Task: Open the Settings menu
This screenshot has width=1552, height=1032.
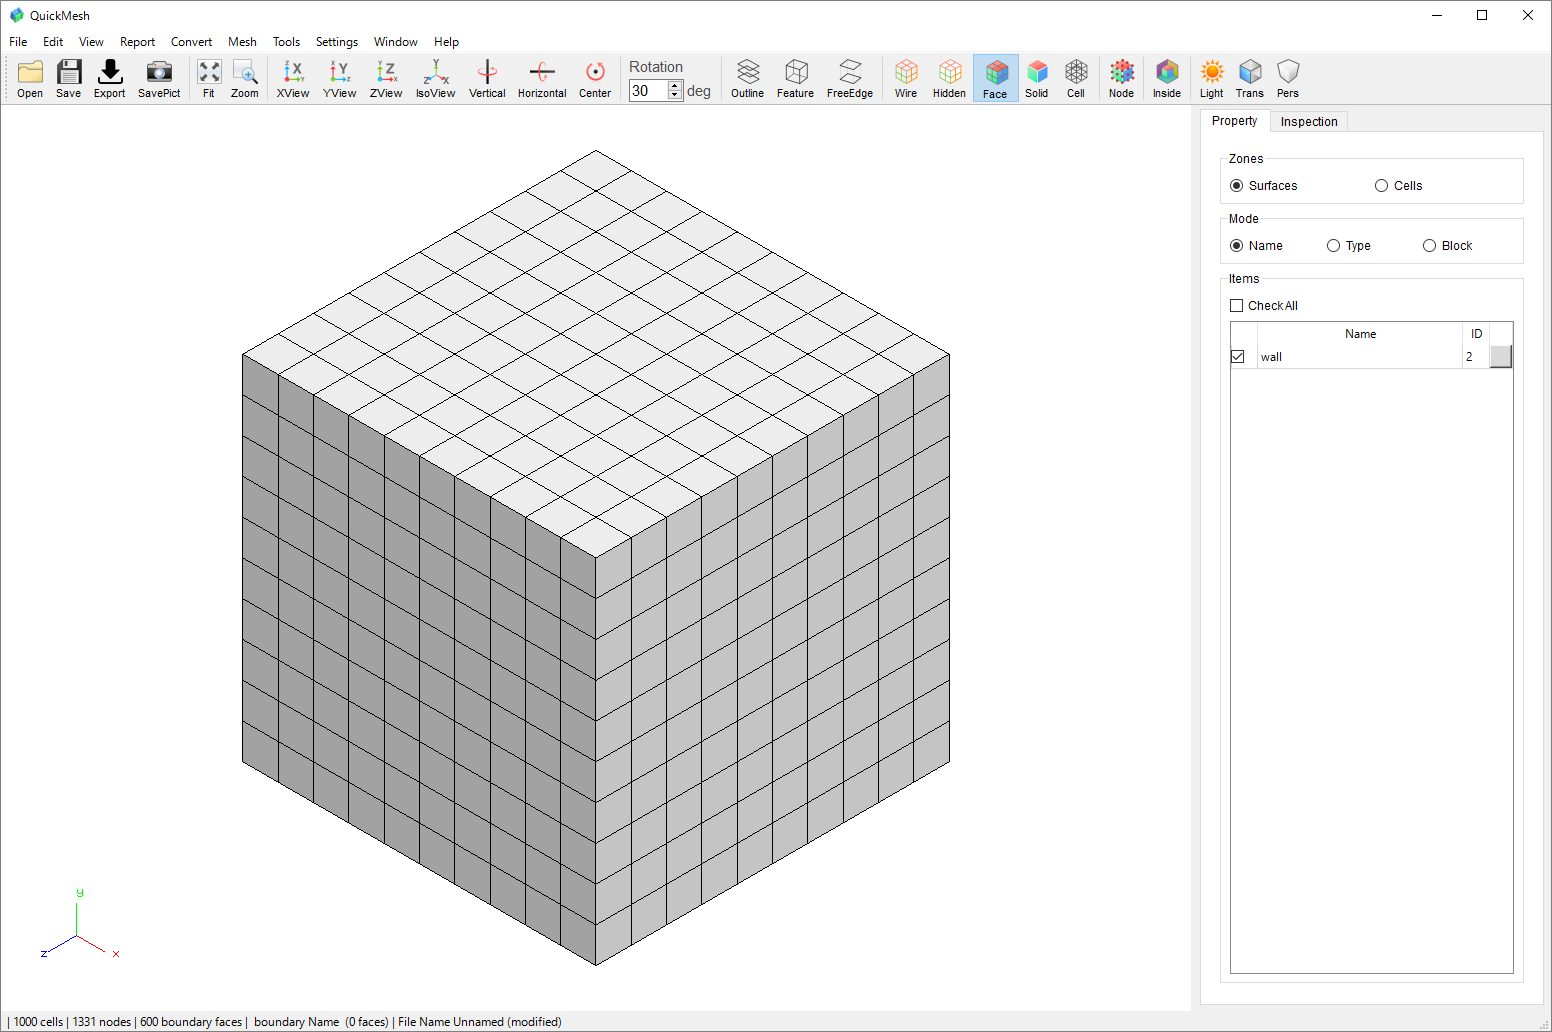Action: point(337,42)
